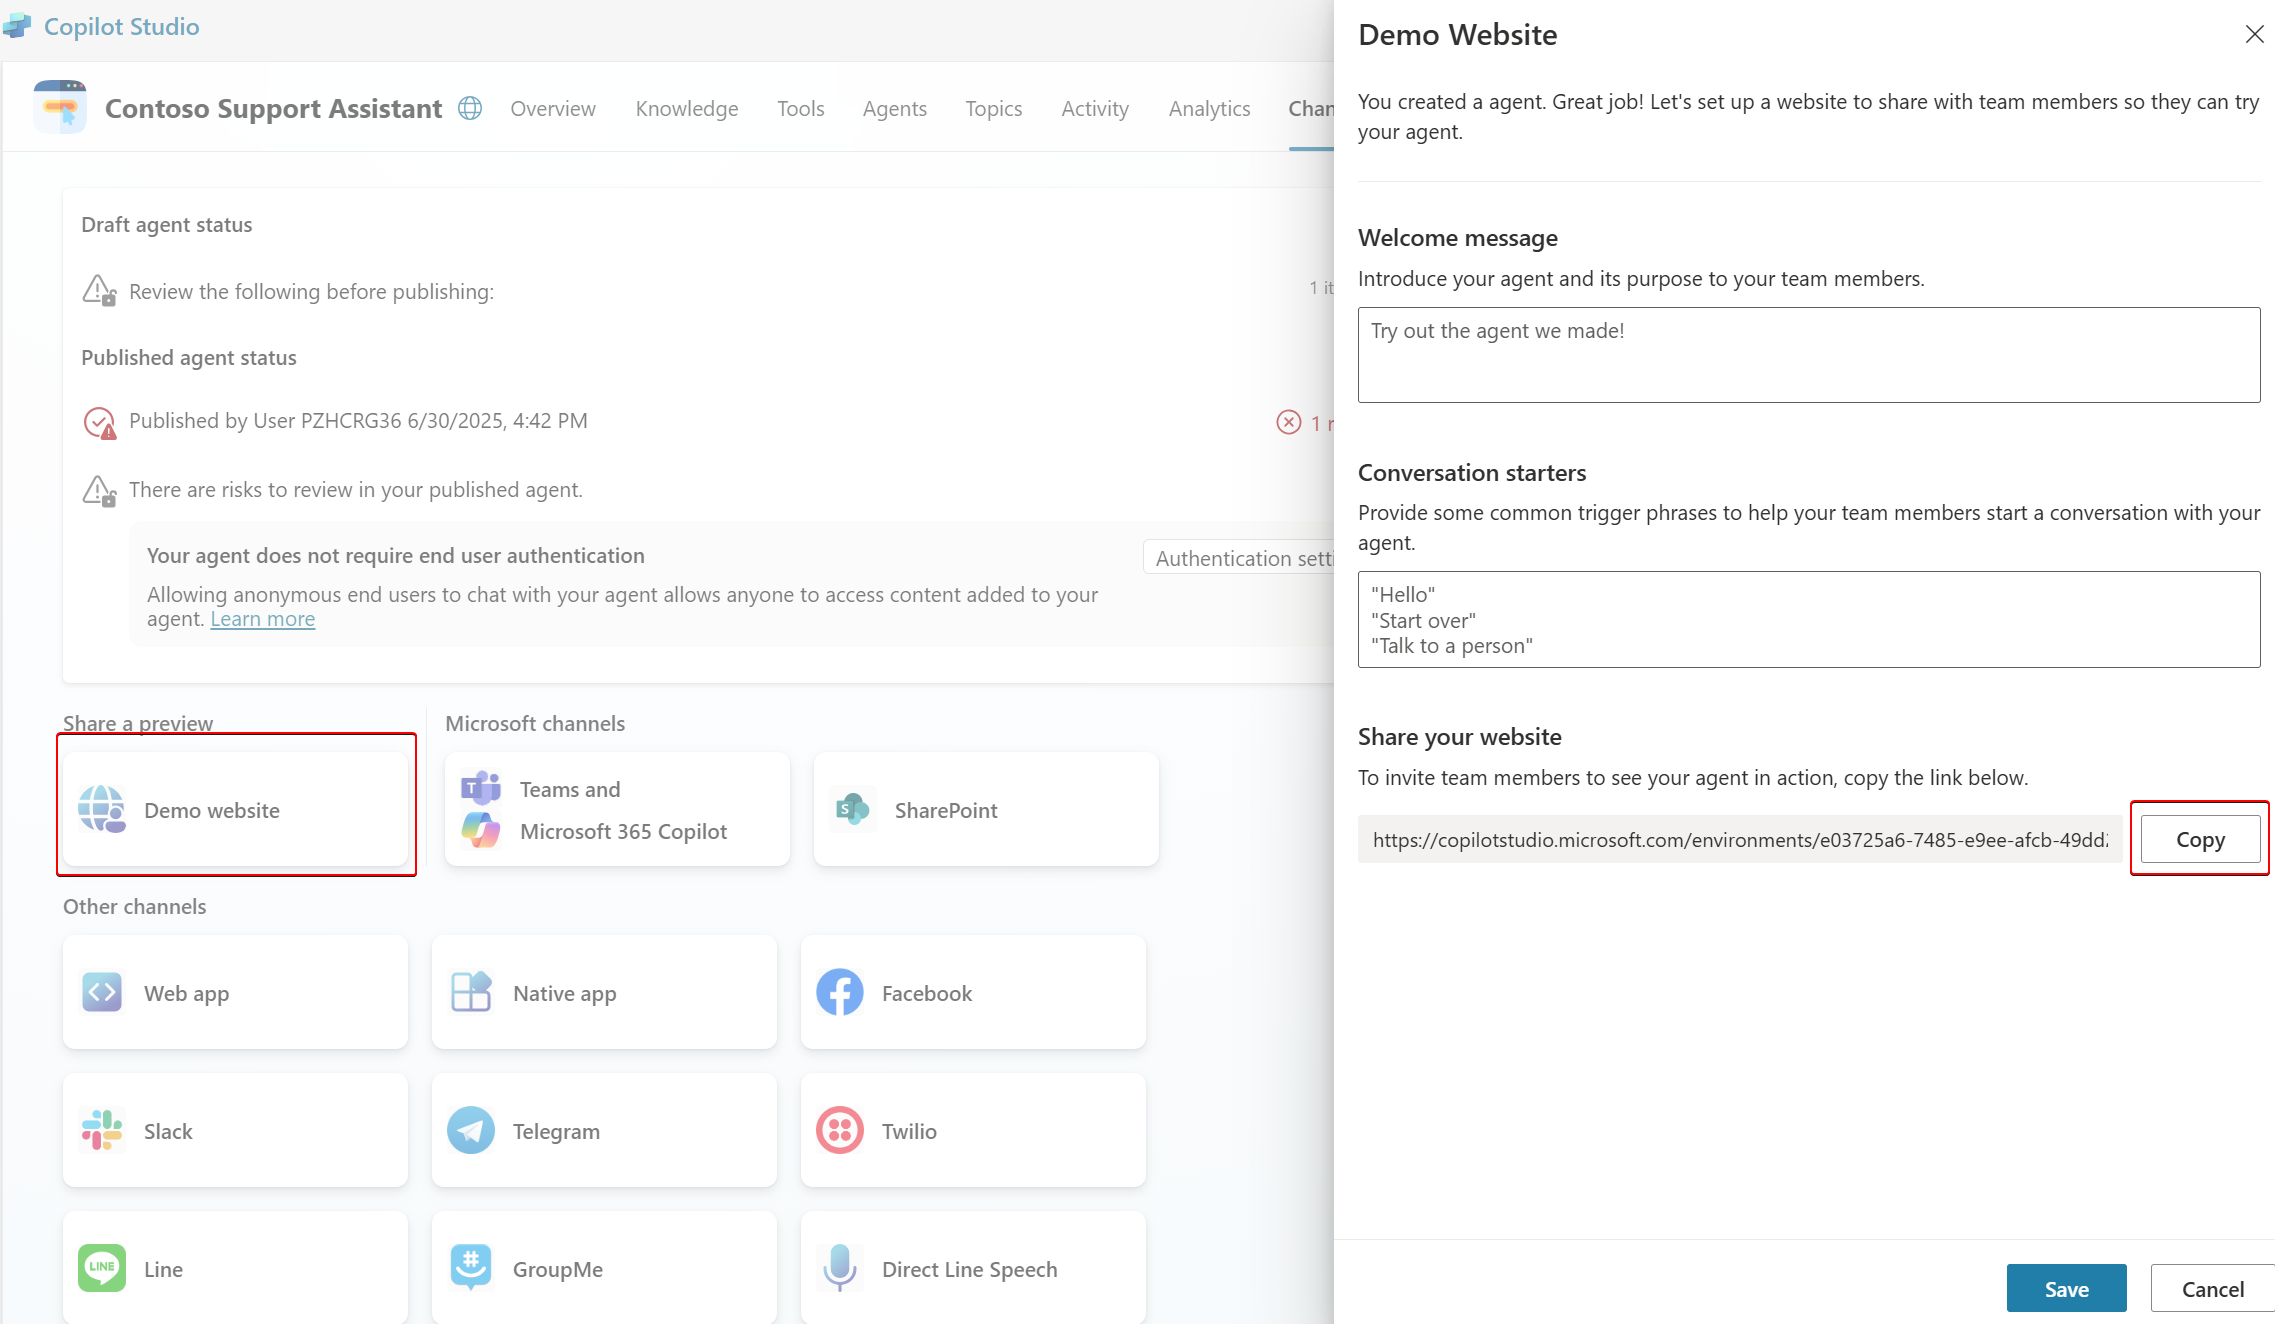Click into the Welcome message text box
The height and width of the screenshot is (1324, 2275).
tap(1807, 355)
